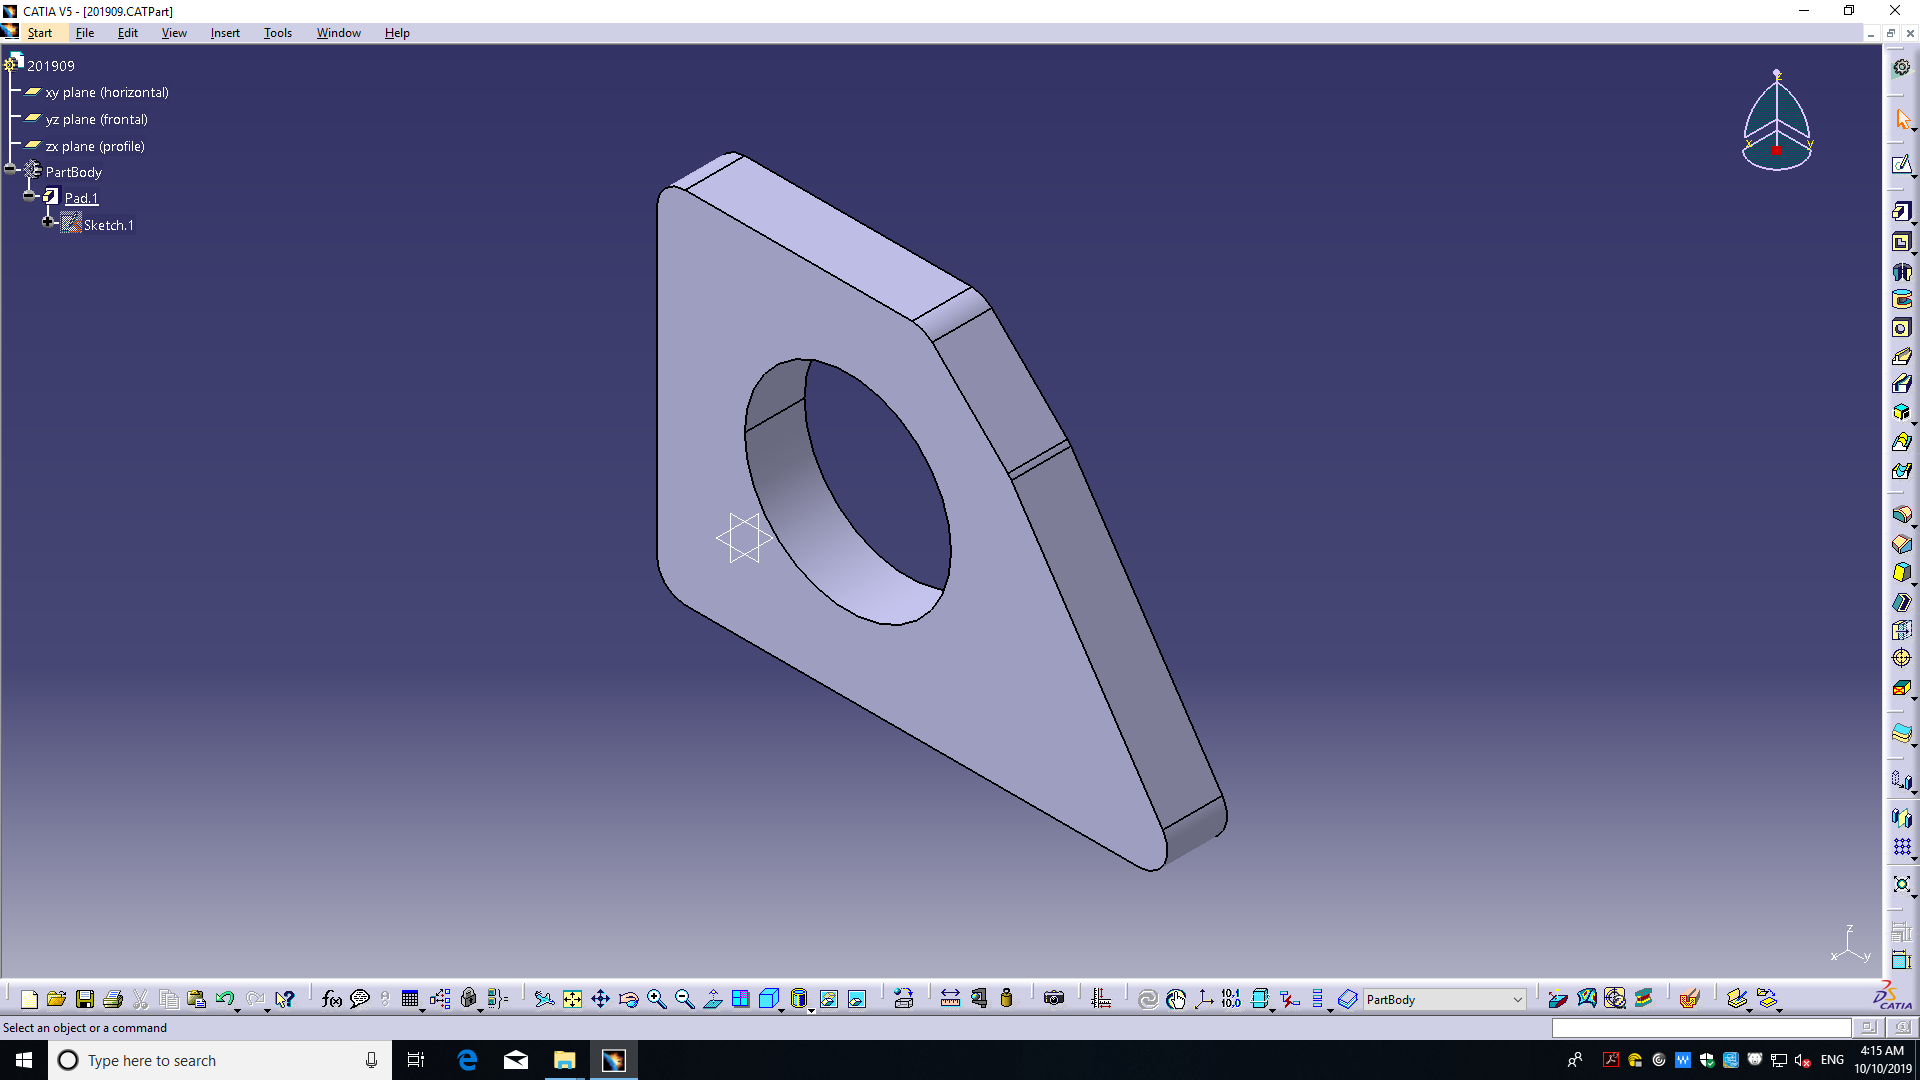Click the Pad tool icon
This screenshot has height=1080, width=1920.
click(x=1901, y=211)
